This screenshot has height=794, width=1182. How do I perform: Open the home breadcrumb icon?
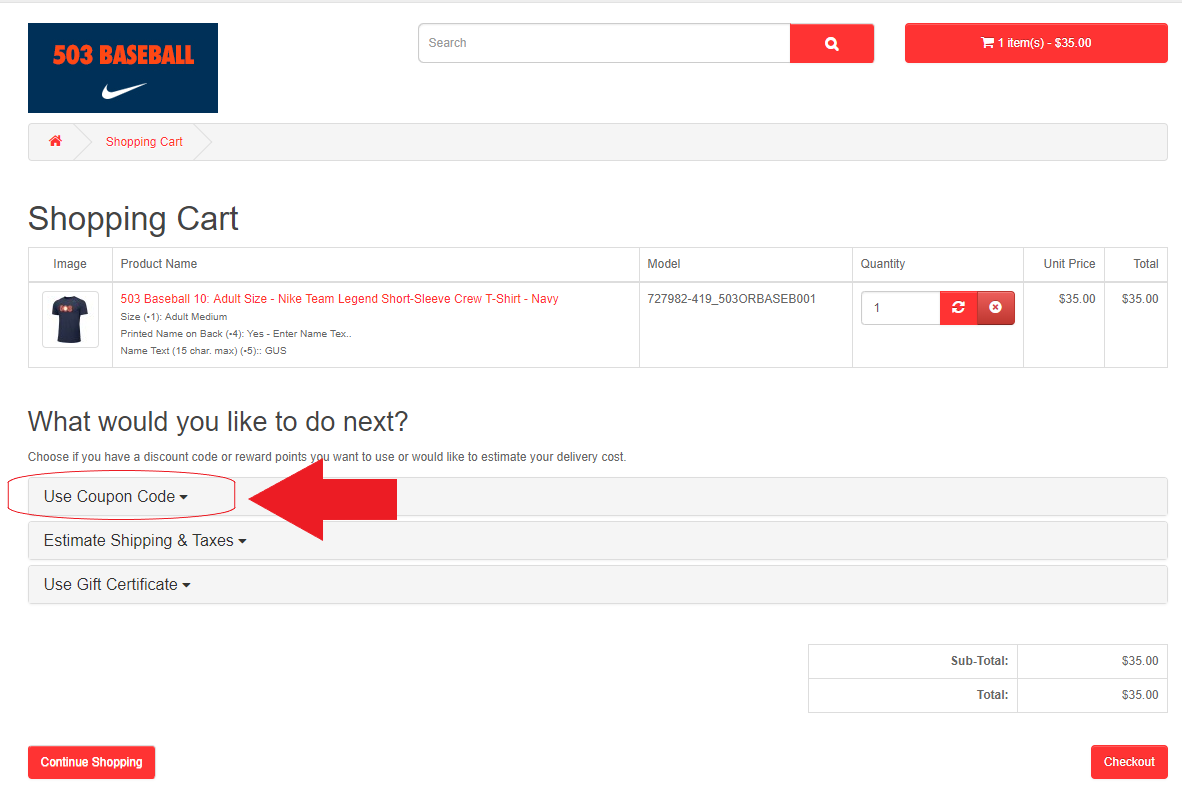click(x=55, y=141)
